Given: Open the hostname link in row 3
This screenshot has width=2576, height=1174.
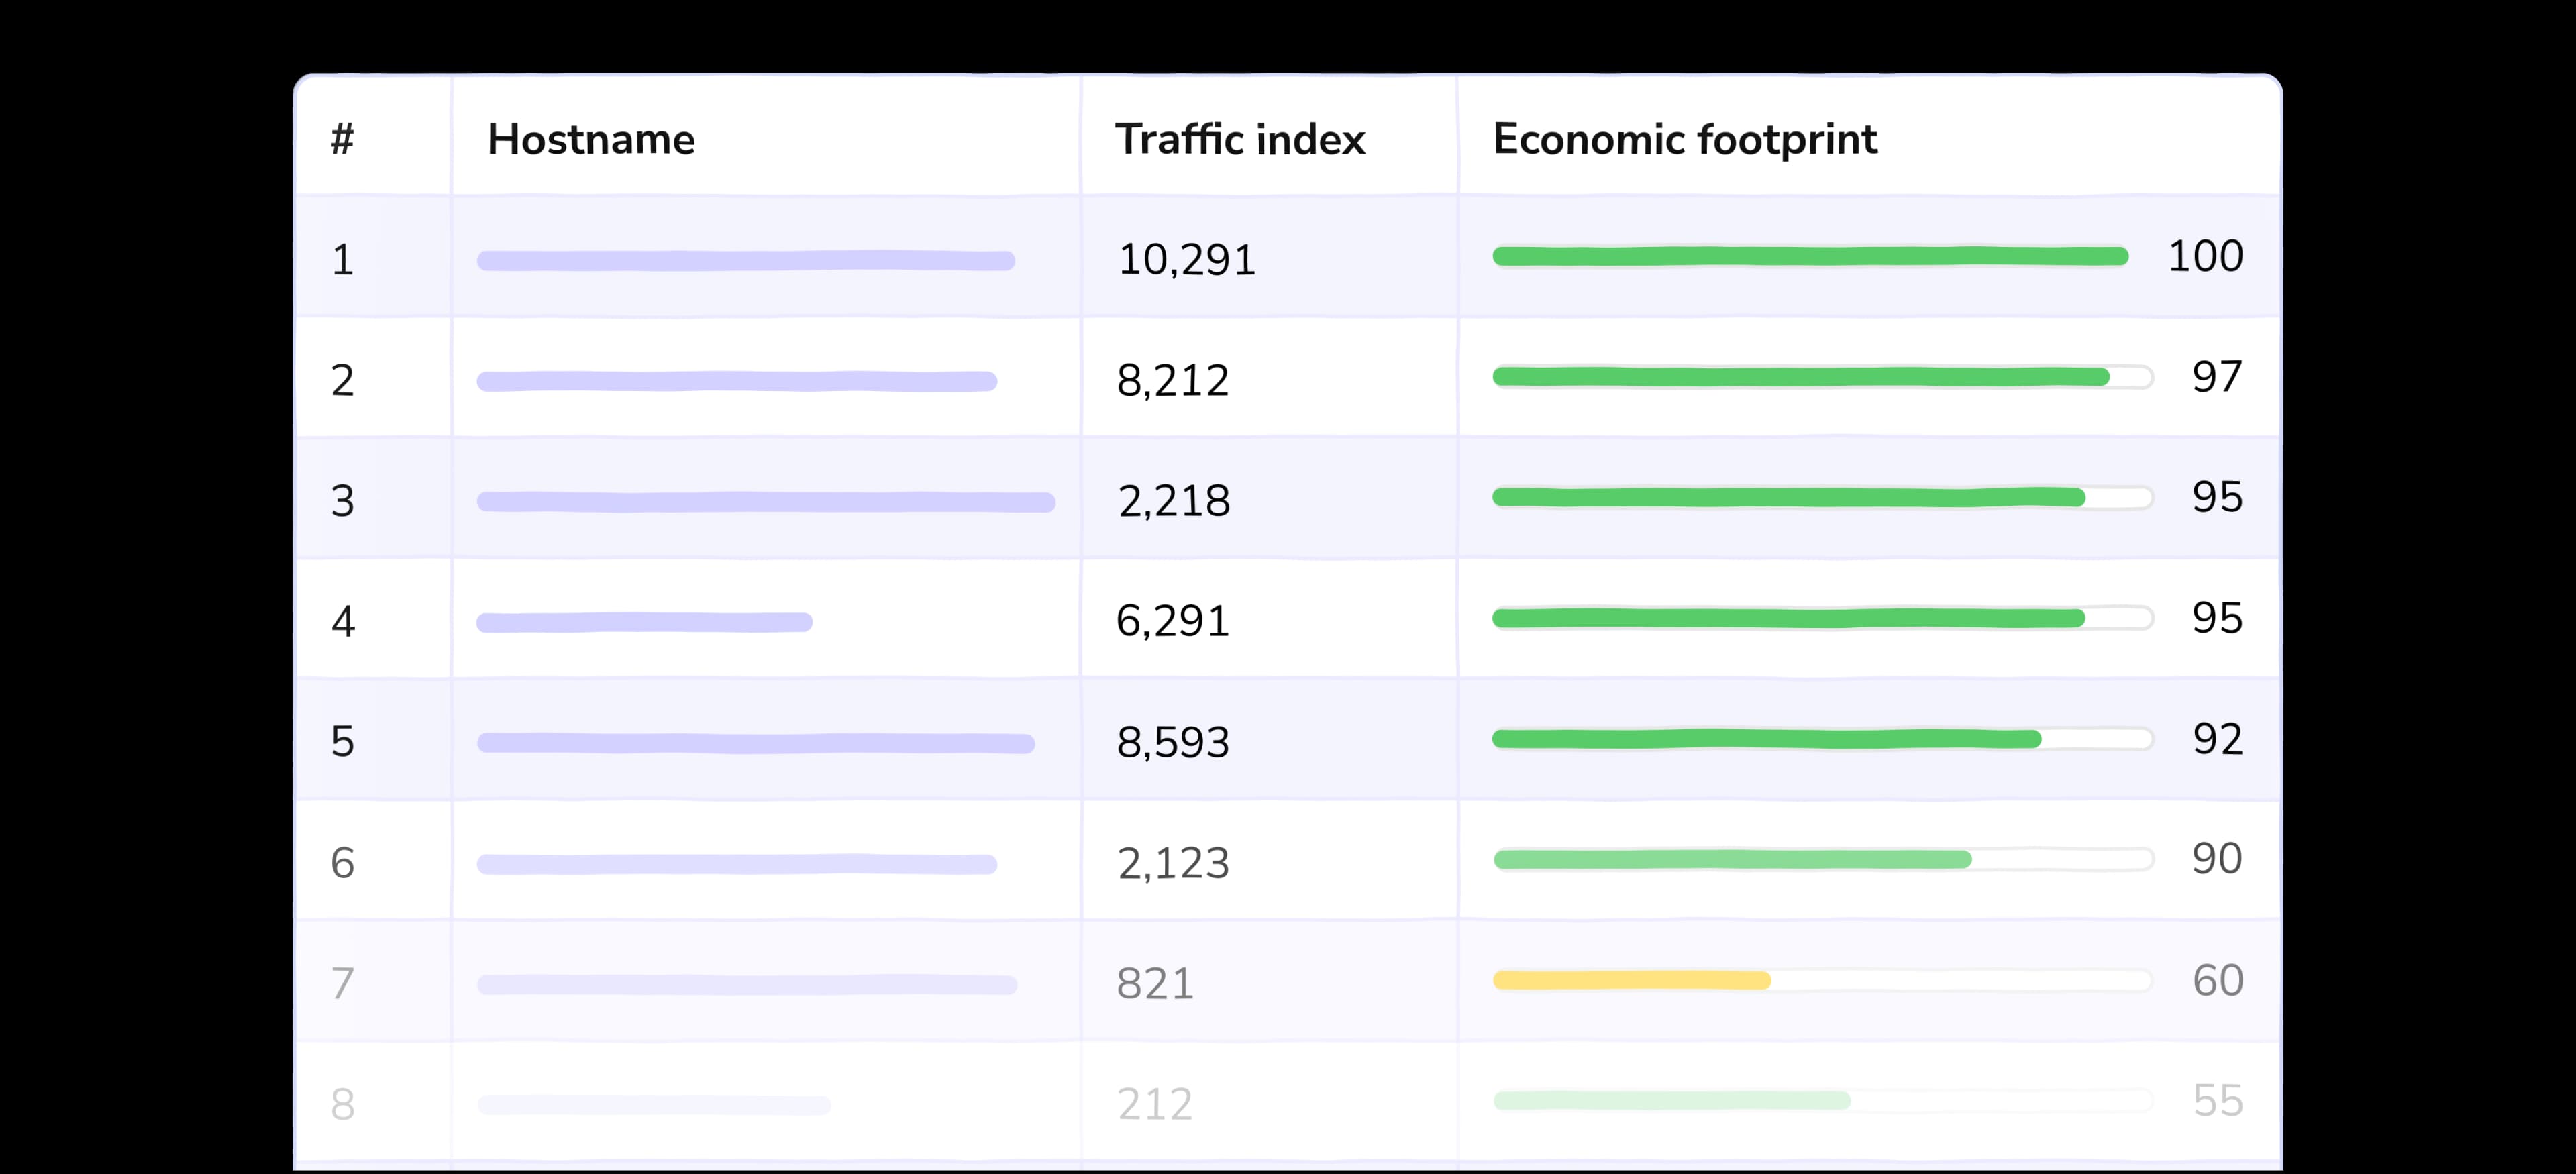Looking at the screenshot, I should click(x=765, y=502).
